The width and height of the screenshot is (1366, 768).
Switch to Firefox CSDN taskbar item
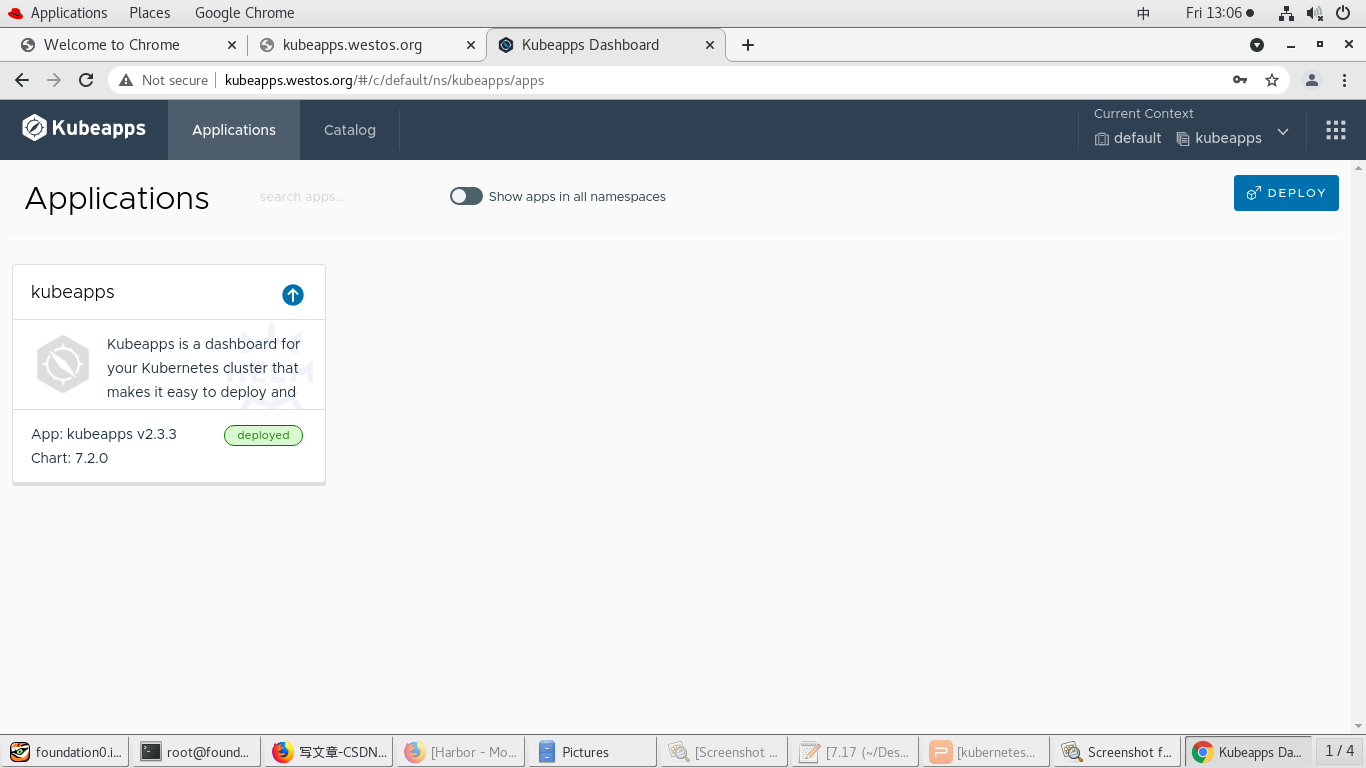(x=328, y=752)
